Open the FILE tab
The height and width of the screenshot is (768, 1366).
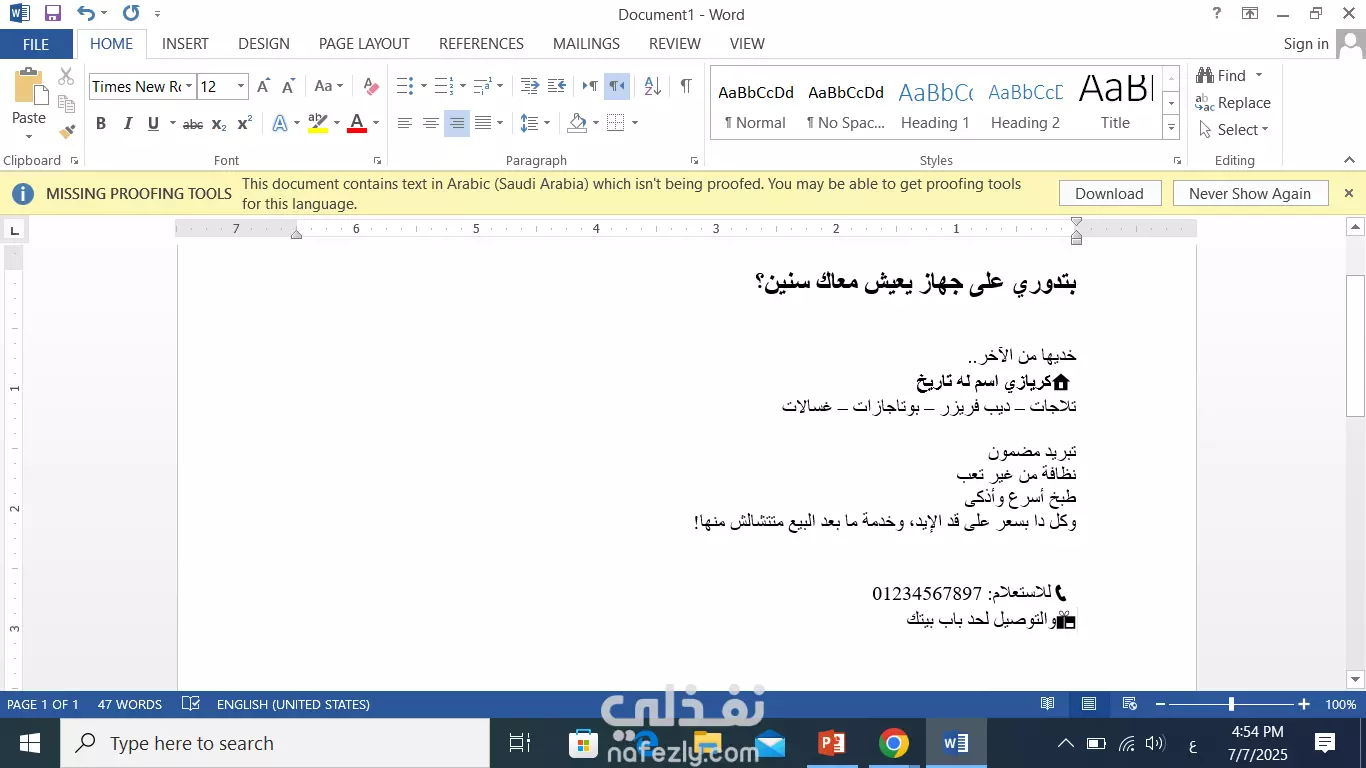tap(36, 44)
